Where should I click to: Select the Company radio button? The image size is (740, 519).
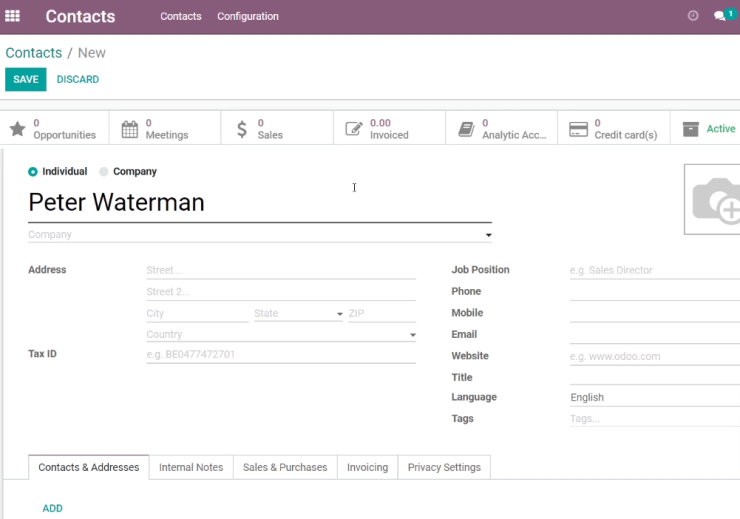pyautogui.click(x=103, y=172)
